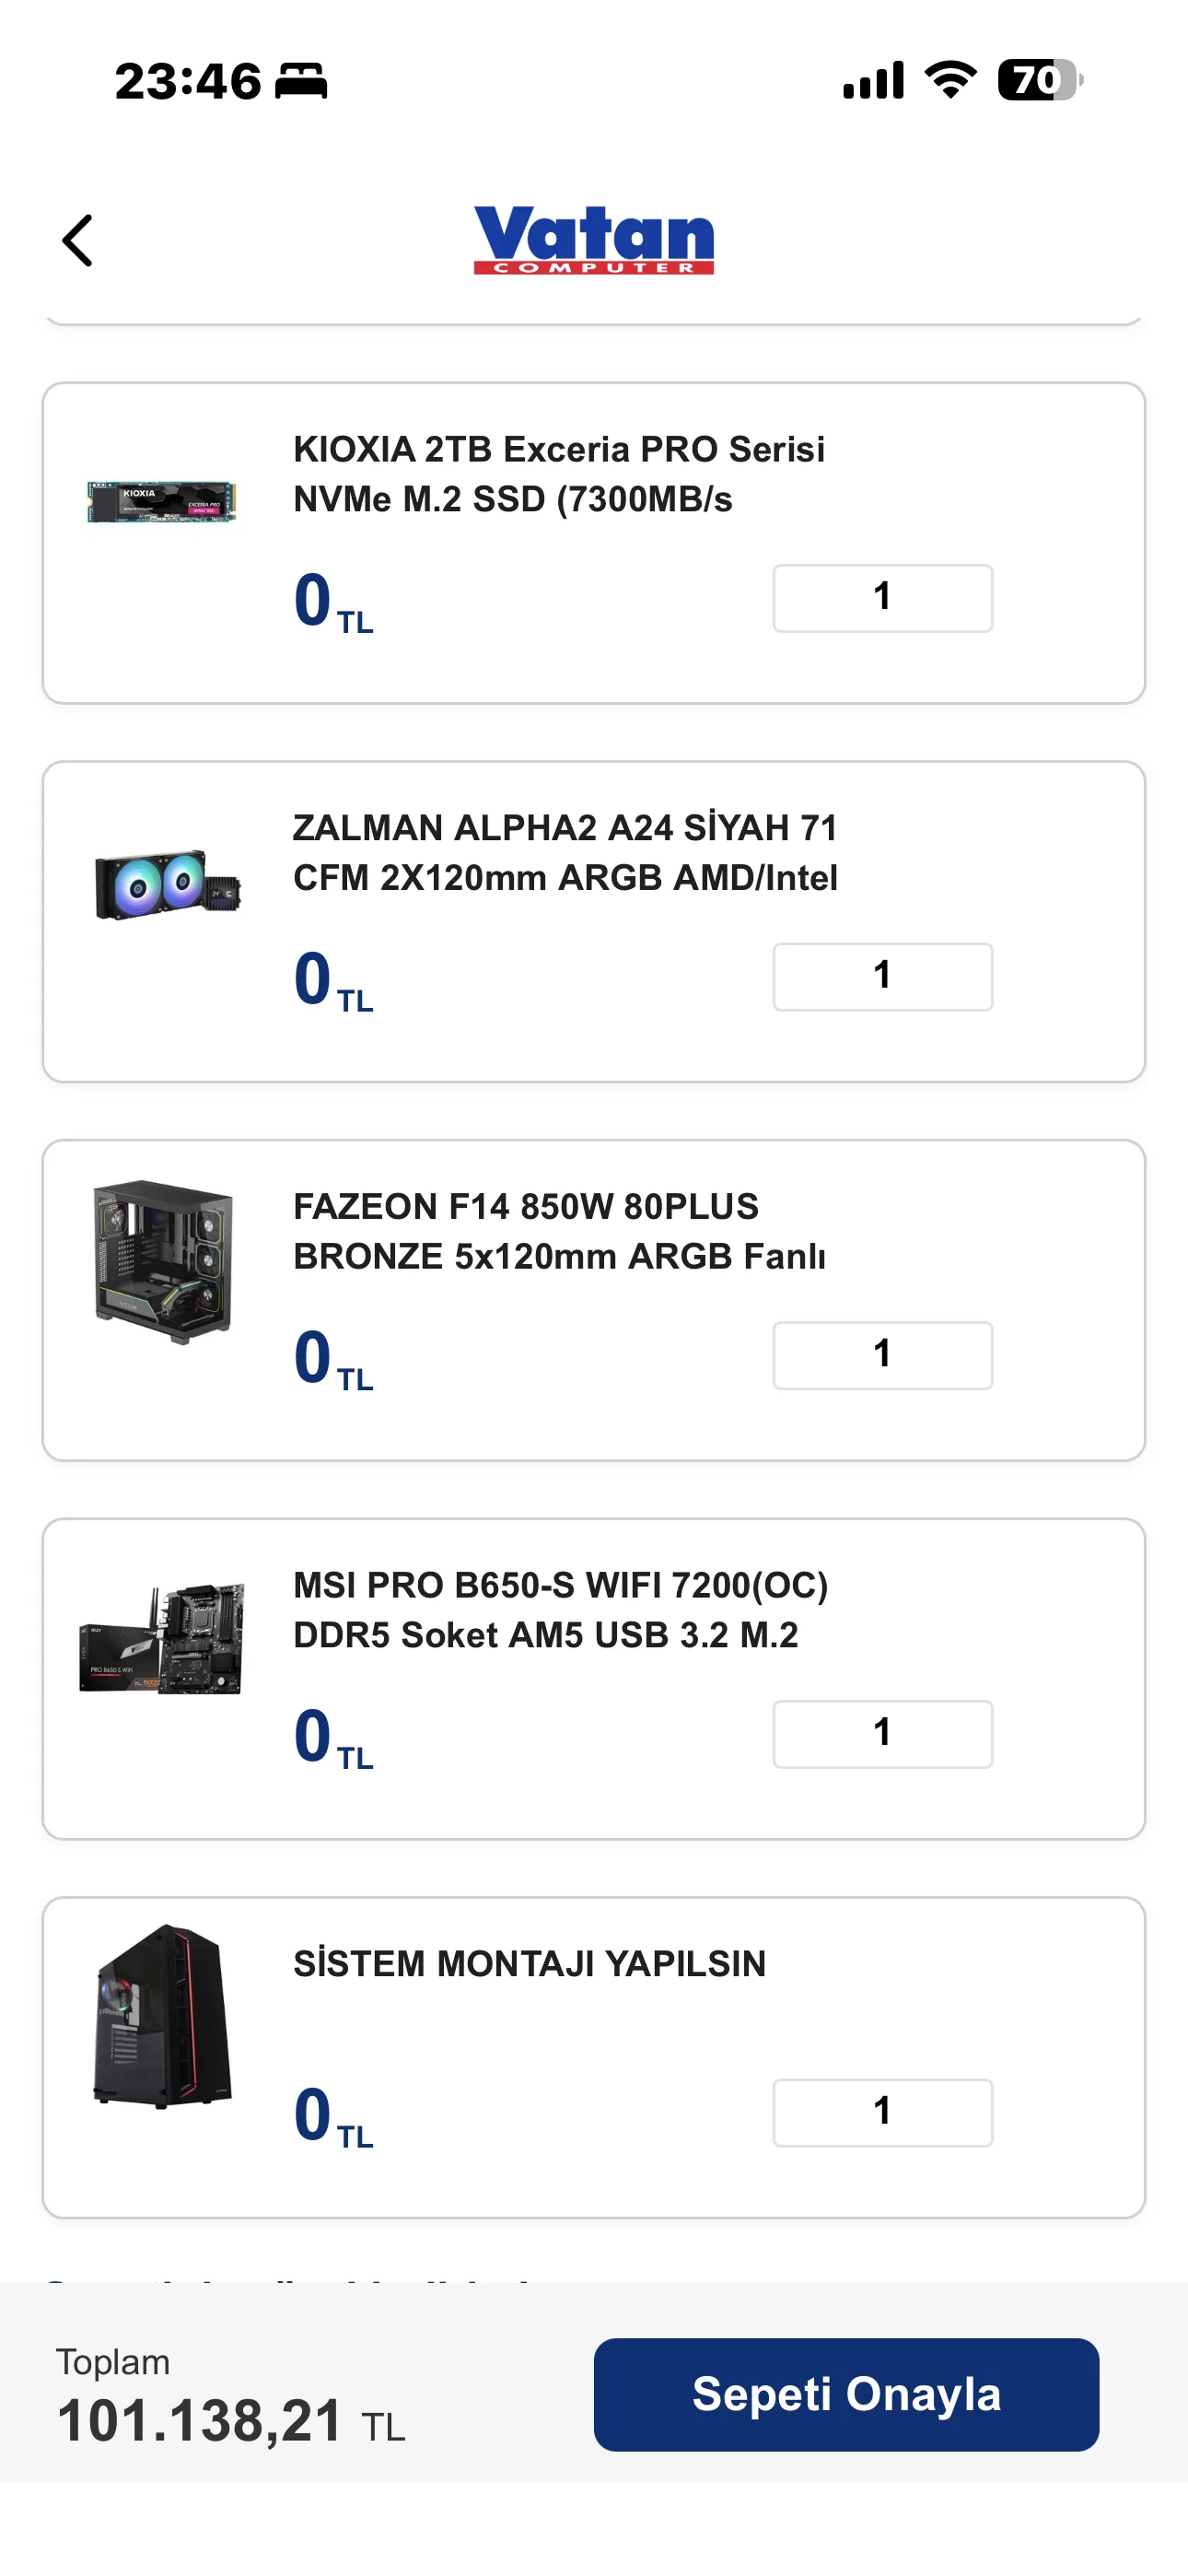Tap the Wi-Fi status icon
The width and height of the screenshot is (1188, 2576).
coord(950,80)
